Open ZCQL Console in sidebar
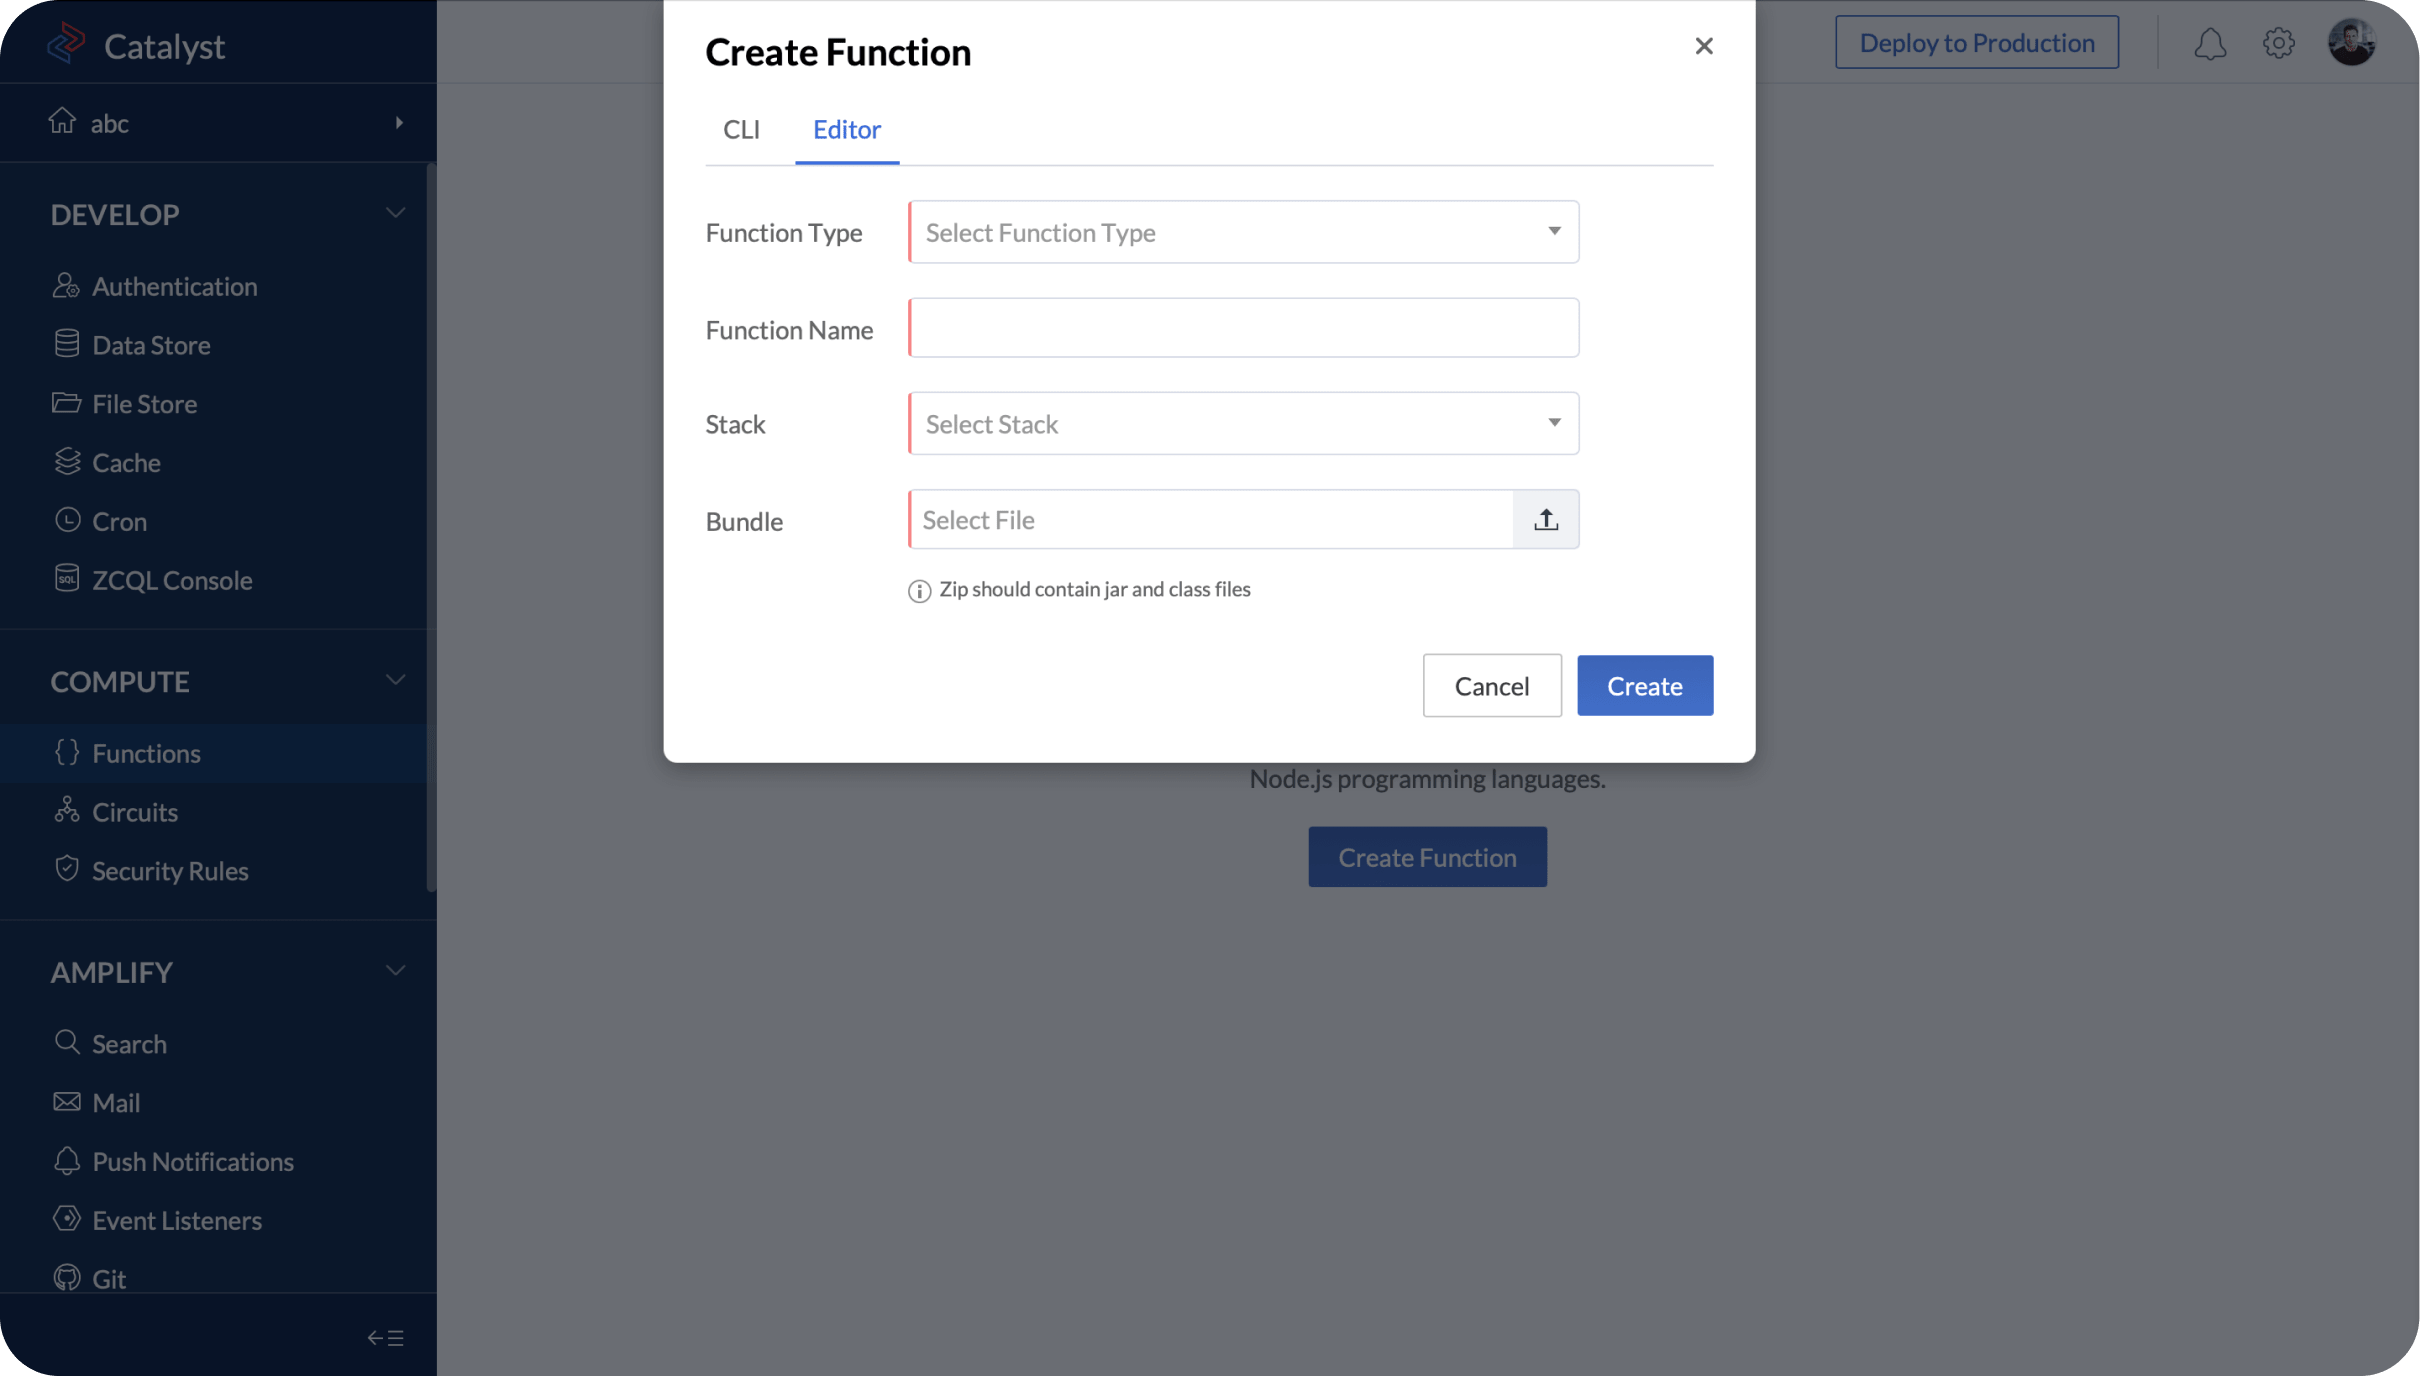 click(x=172, y=580)
